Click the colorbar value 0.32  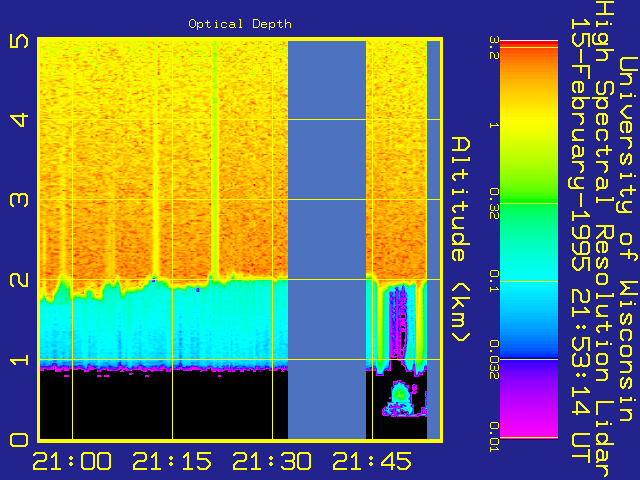[x=493, y=204]
